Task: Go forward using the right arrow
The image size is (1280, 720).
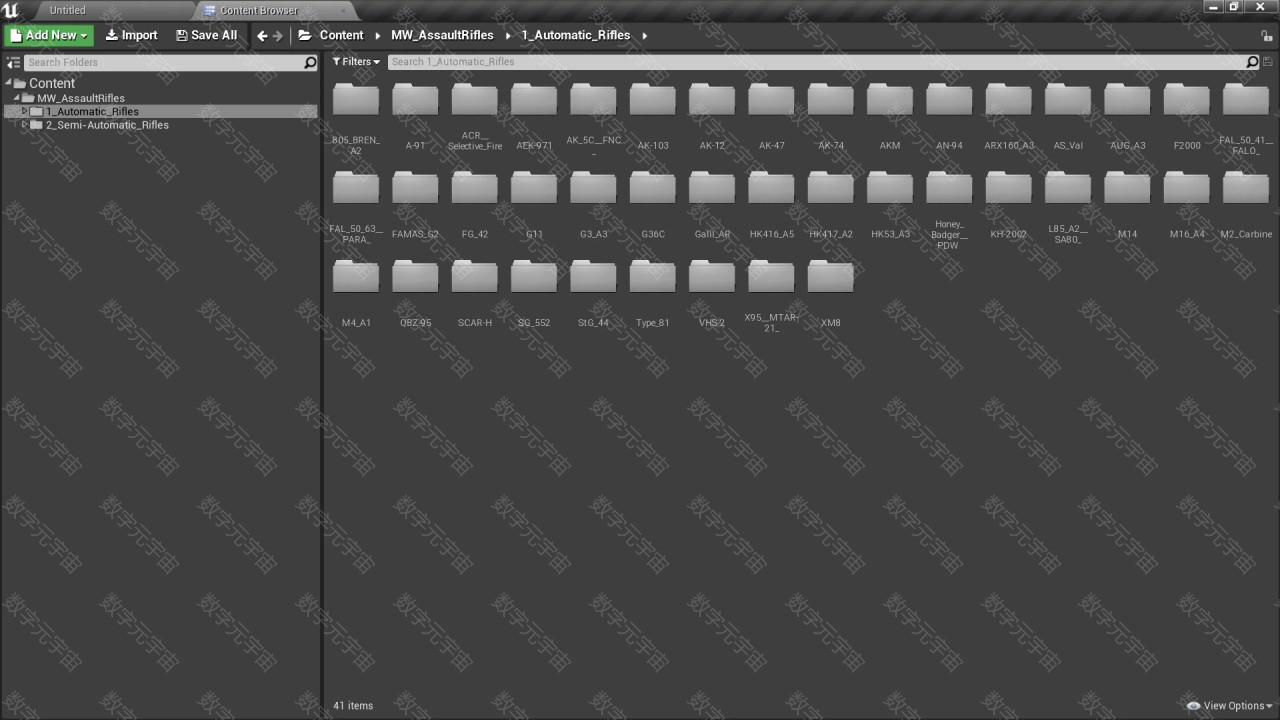Action: pyautogui.click(x=278, y=36)
